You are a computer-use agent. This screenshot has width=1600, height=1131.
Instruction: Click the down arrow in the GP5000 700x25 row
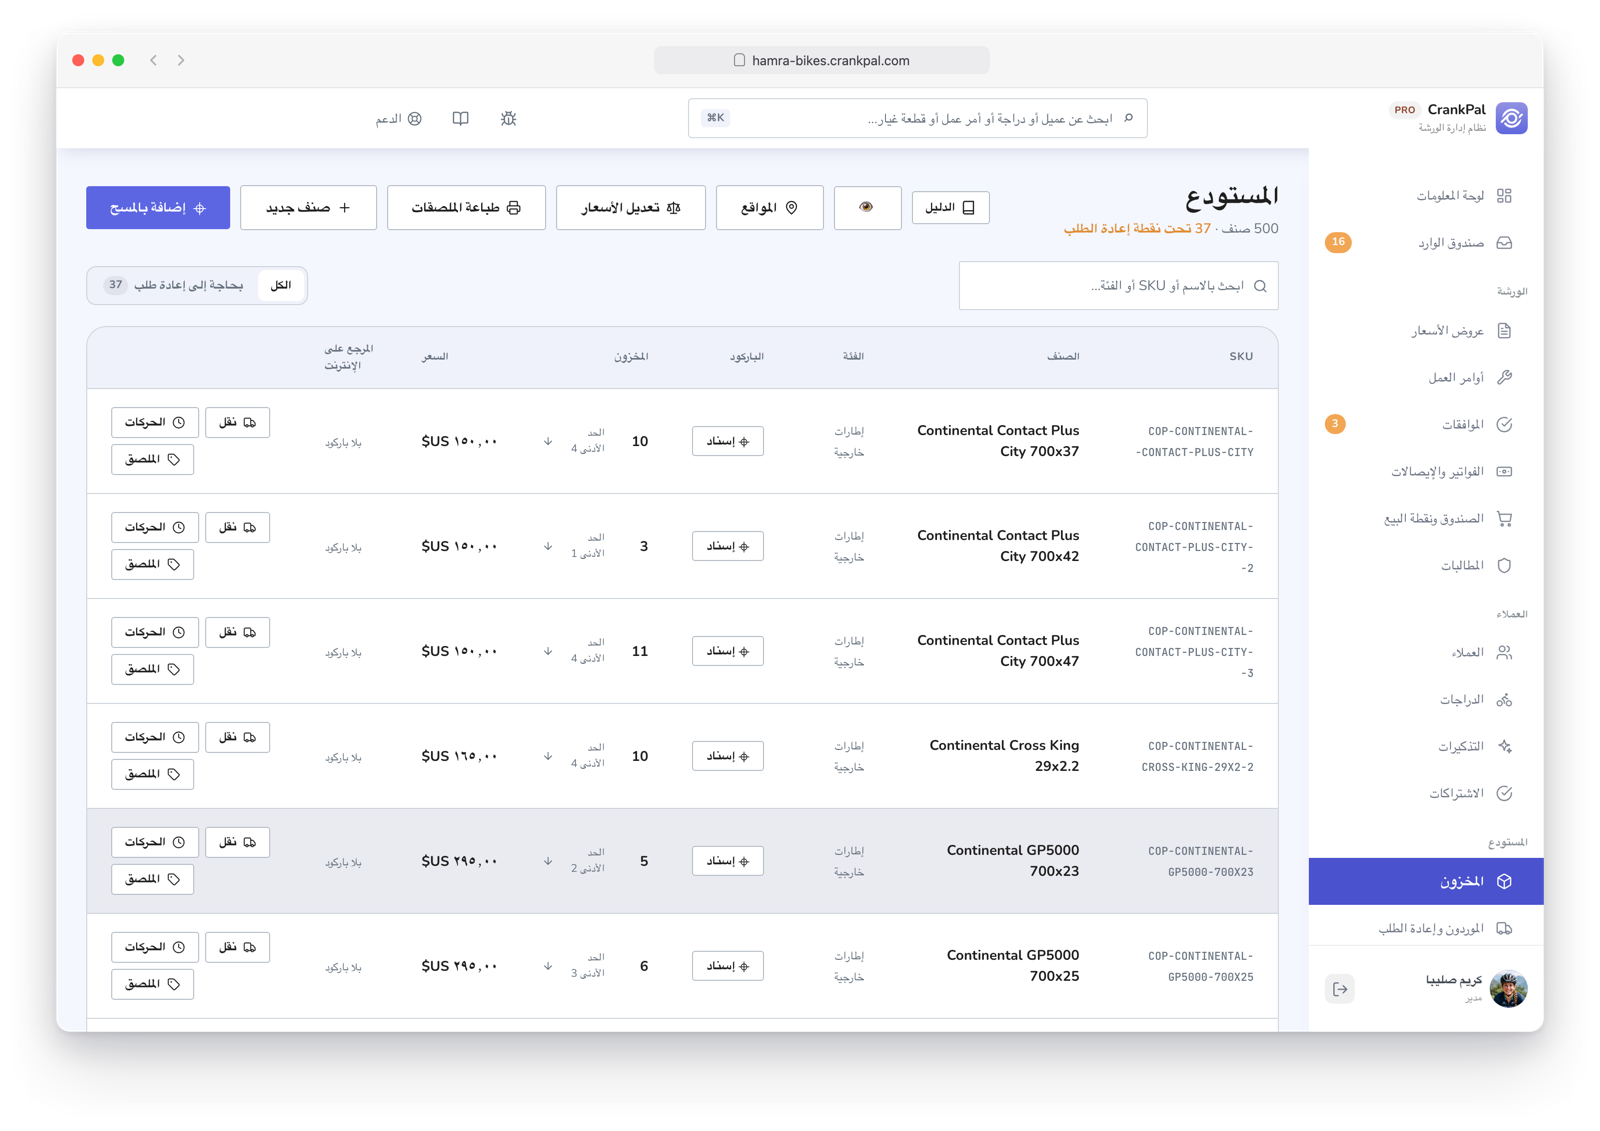(548, 966)
